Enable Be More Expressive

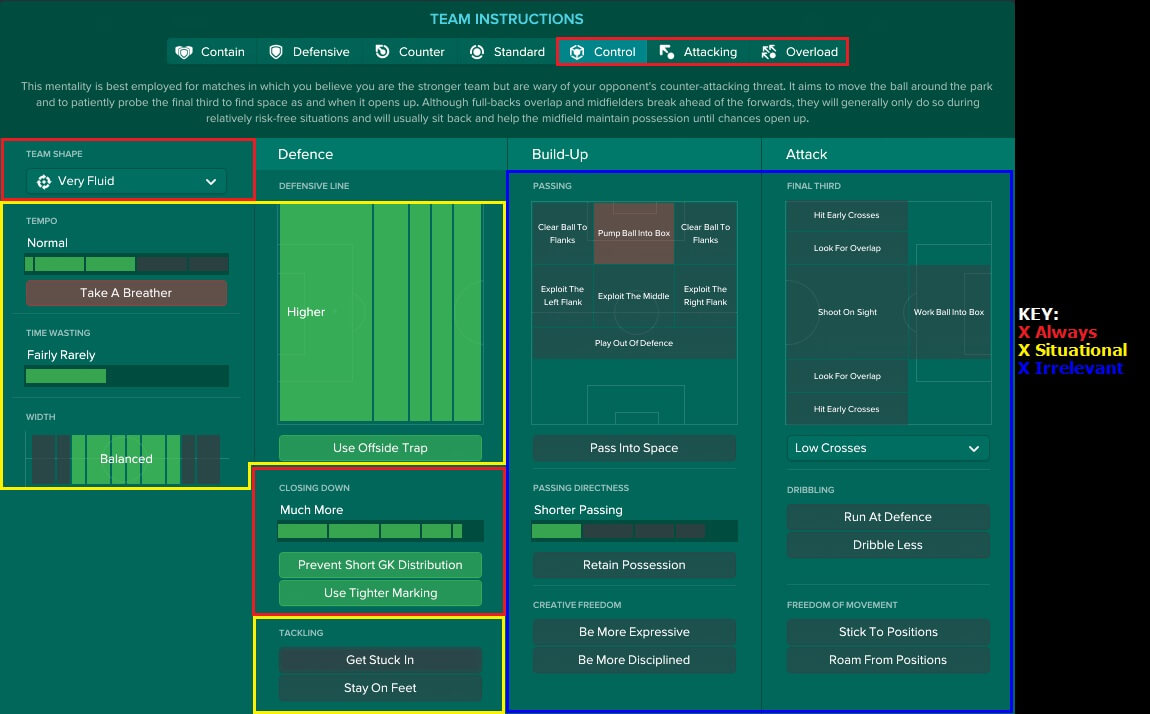tap(634, 632)
